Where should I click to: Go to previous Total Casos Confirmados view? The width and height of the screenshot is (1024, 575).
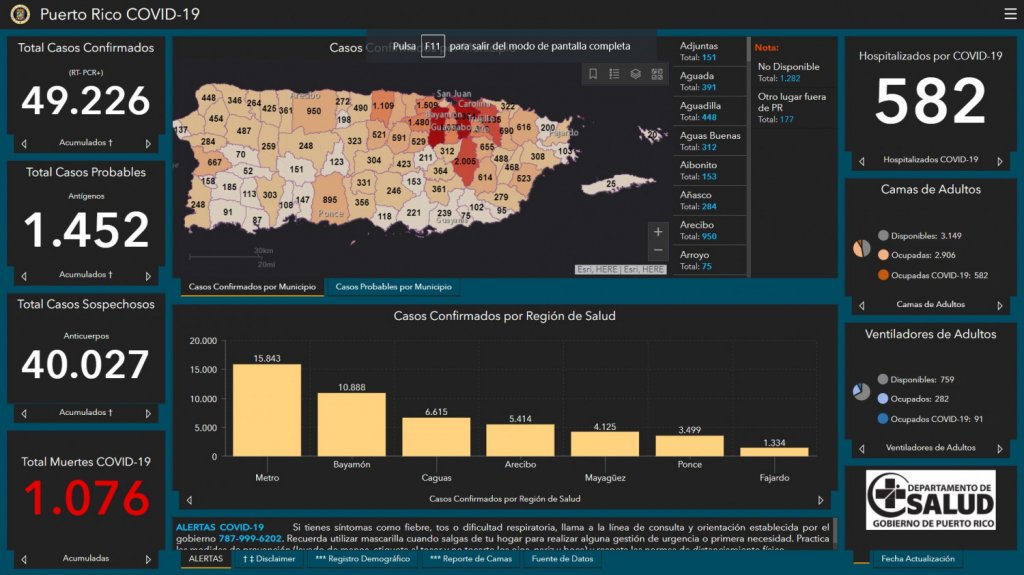[x=24, y=143]
